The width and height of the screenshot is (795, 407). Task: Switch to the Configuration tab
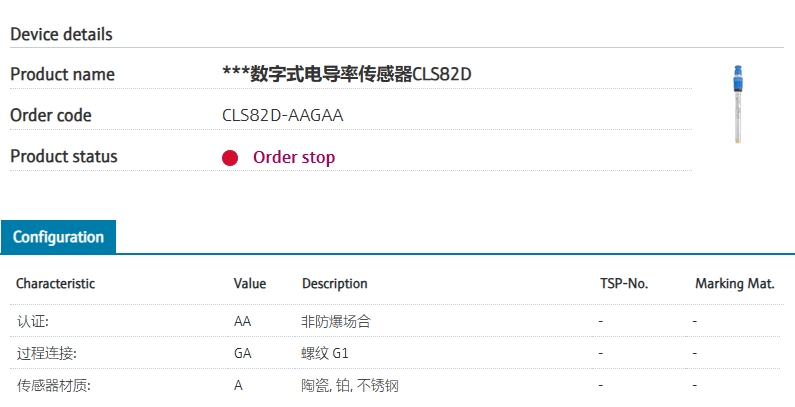[x=58, y=237]
